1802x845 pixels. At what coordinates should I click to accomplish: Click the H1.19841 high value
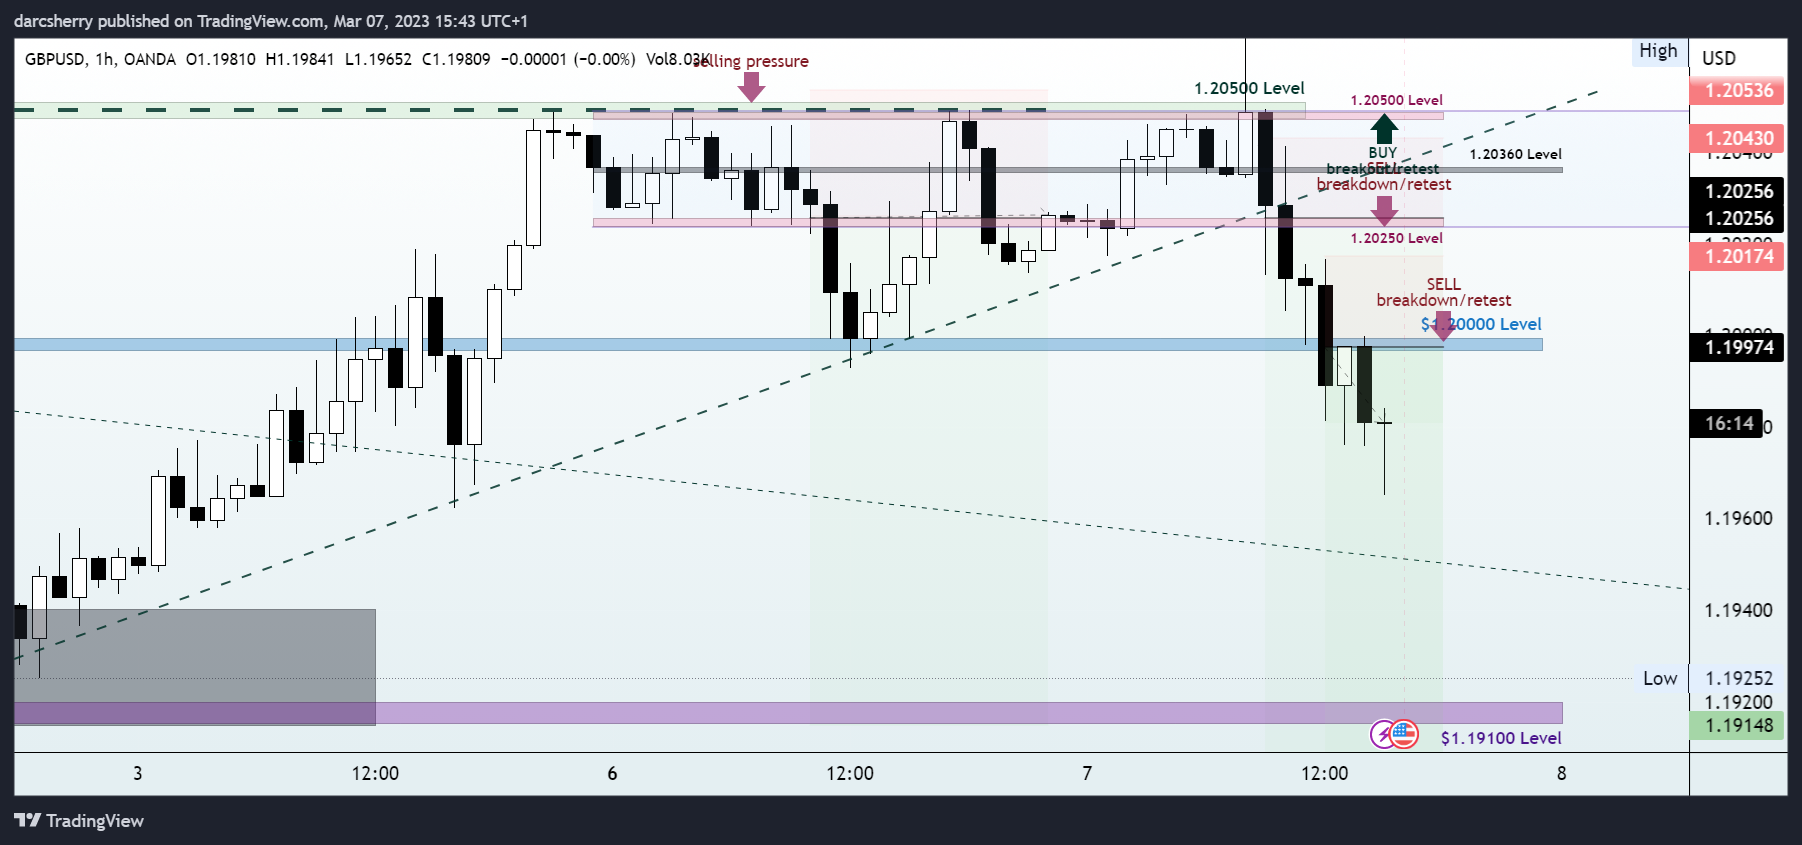[300, 59]
